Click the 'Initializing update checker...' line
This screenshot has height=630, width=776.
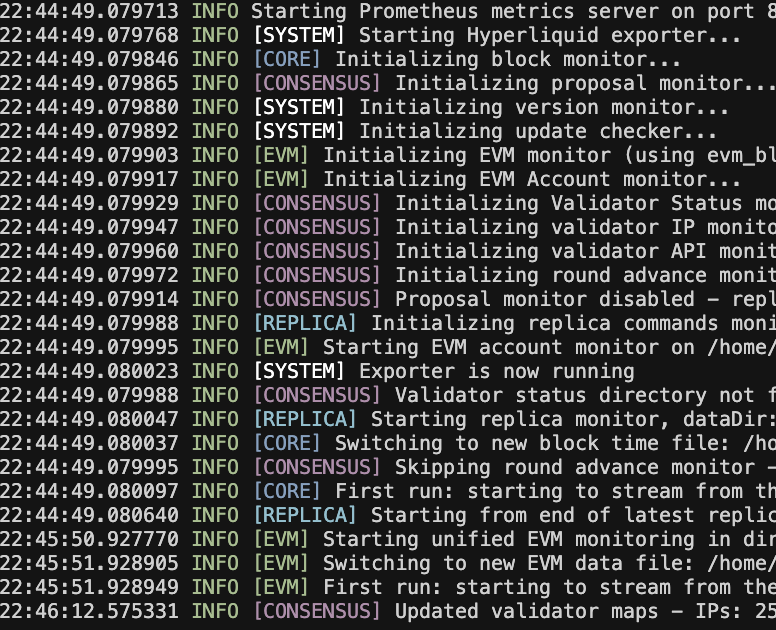[538, 132]
